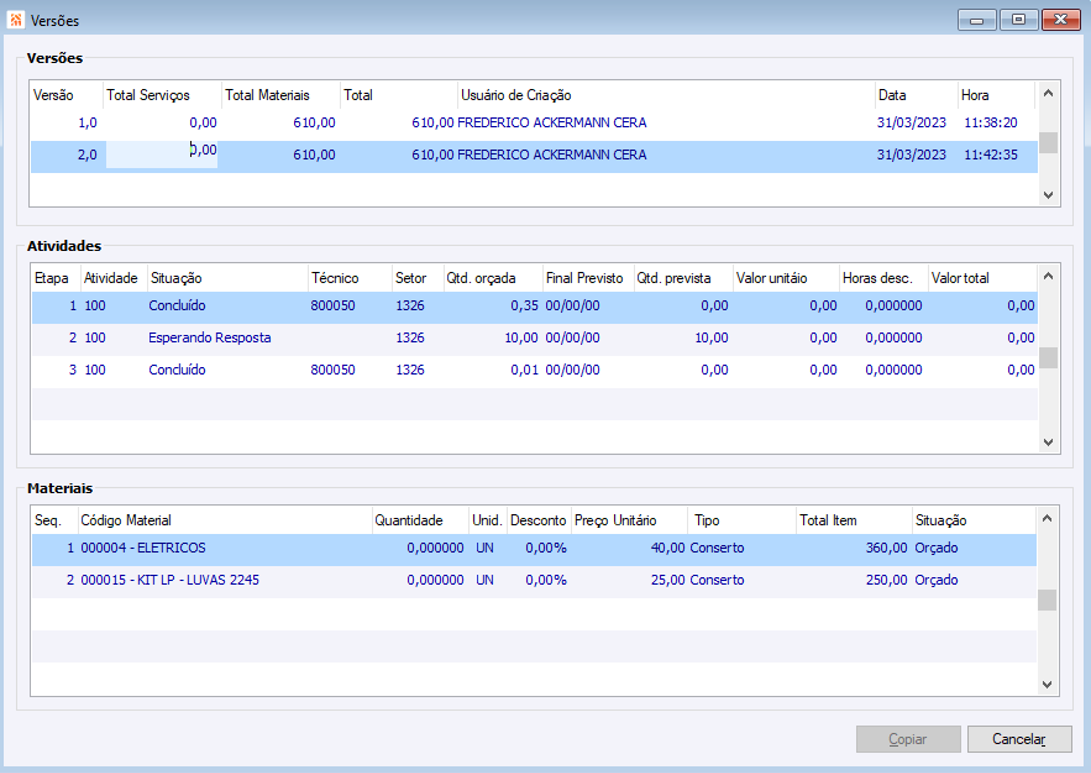
Task: Sort by the Usuário de Criação column header
Action: (x=515, y=95)
